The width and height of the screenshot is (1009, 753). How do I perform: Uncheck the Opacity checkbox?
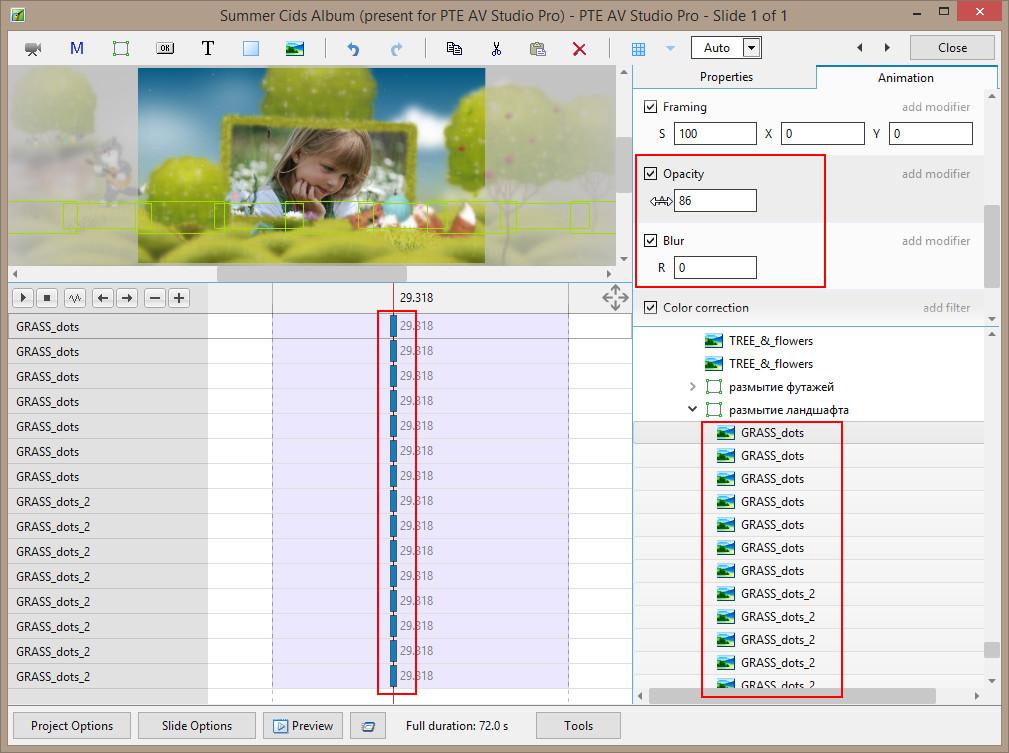[x=651, y=174]
